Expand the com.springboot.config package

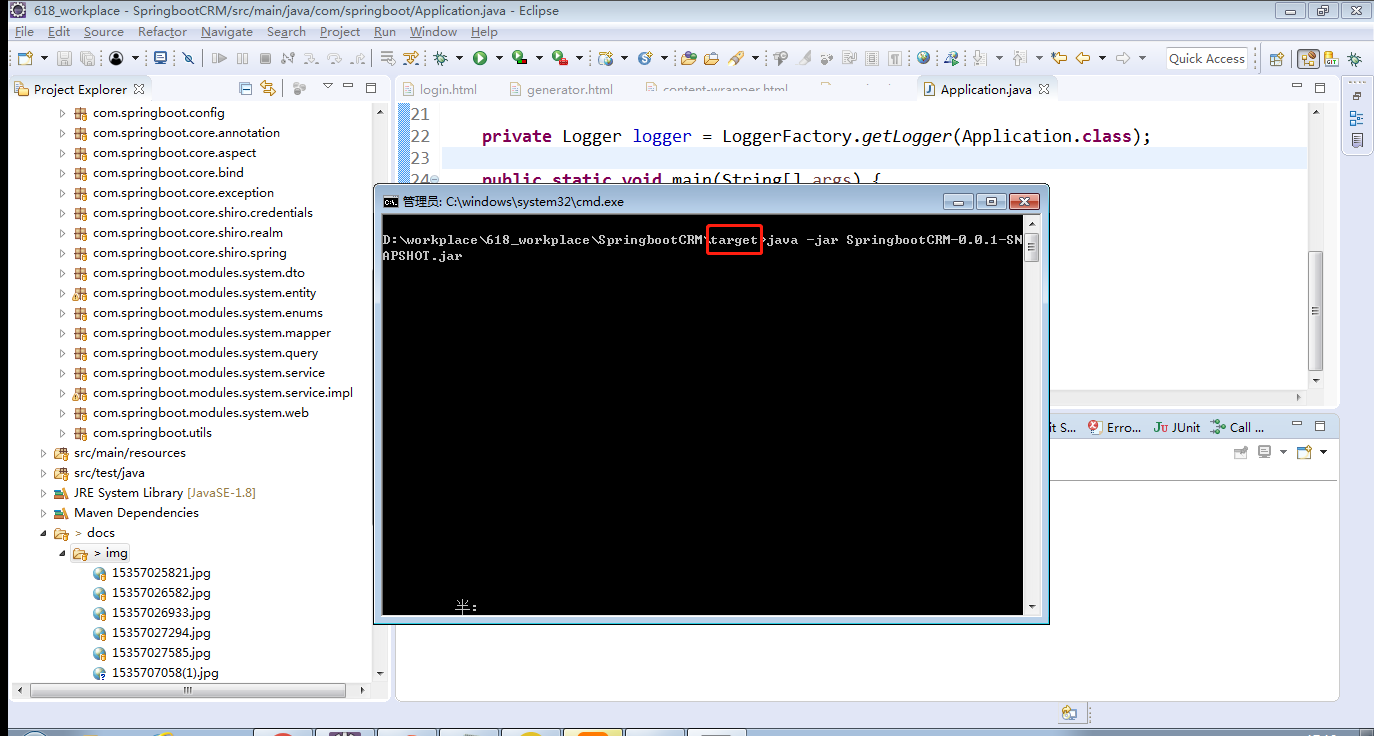point(62,113)
